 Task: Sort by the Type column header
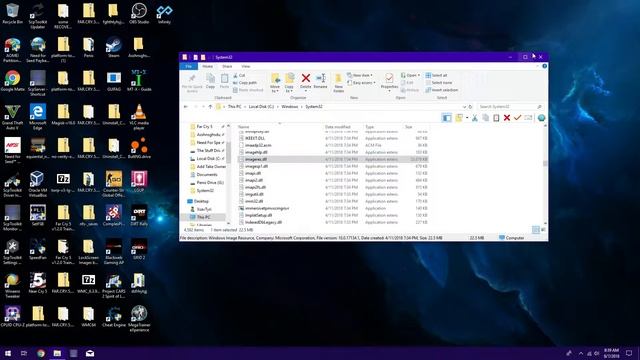coord(369,127)
